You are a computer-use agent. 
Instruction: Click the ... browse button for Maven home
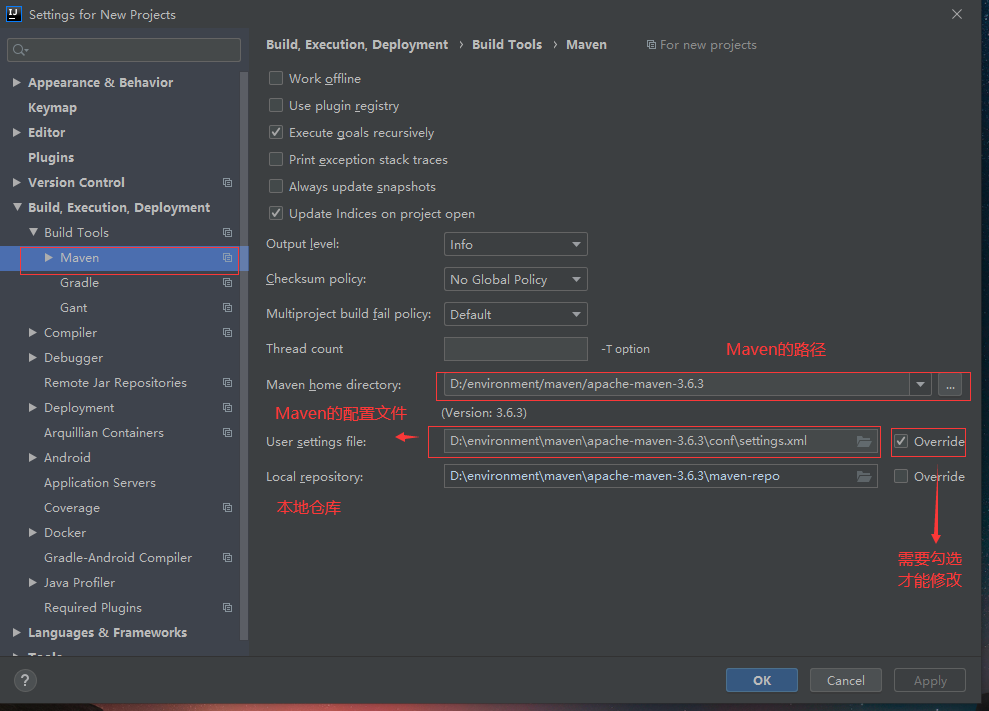coord(950,384)
